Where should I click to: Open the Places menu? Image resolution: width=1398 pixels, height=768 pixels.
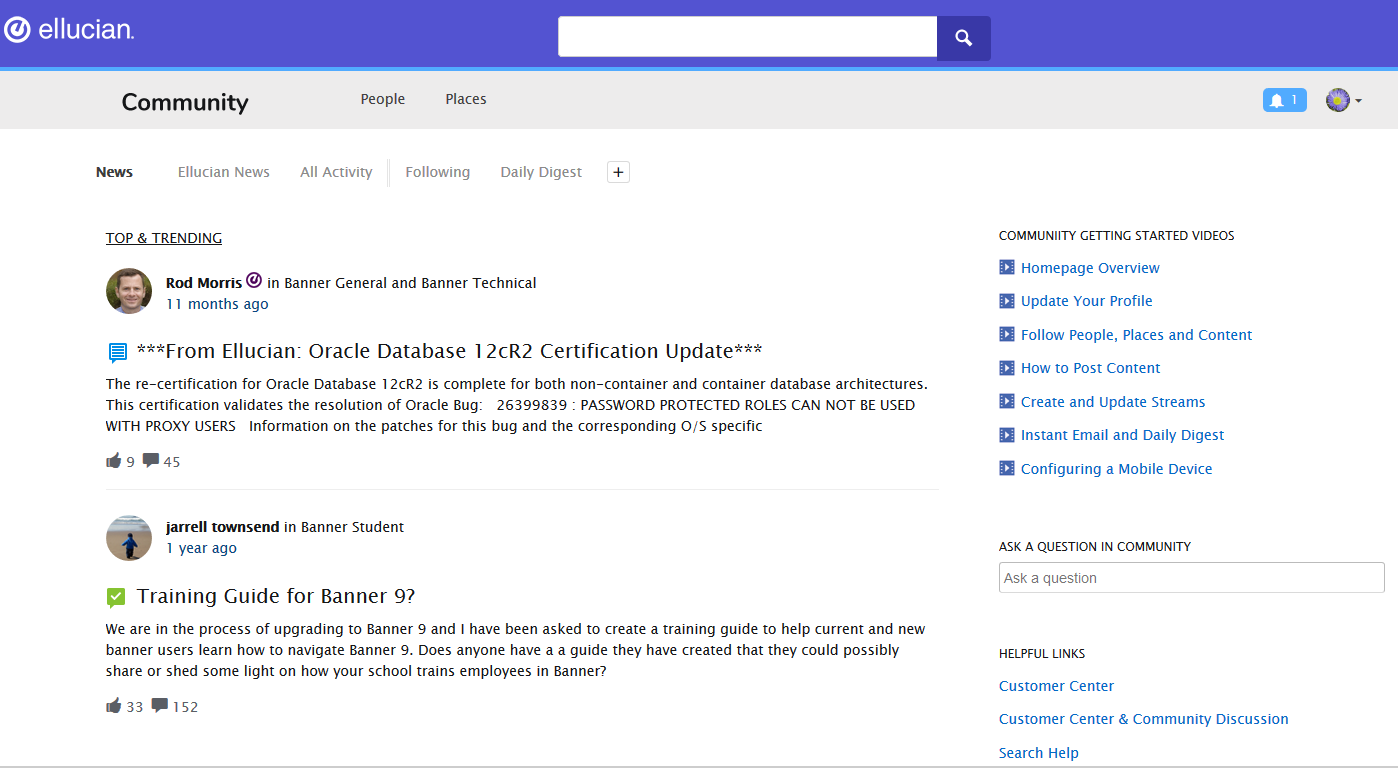[x=466, y=99]
